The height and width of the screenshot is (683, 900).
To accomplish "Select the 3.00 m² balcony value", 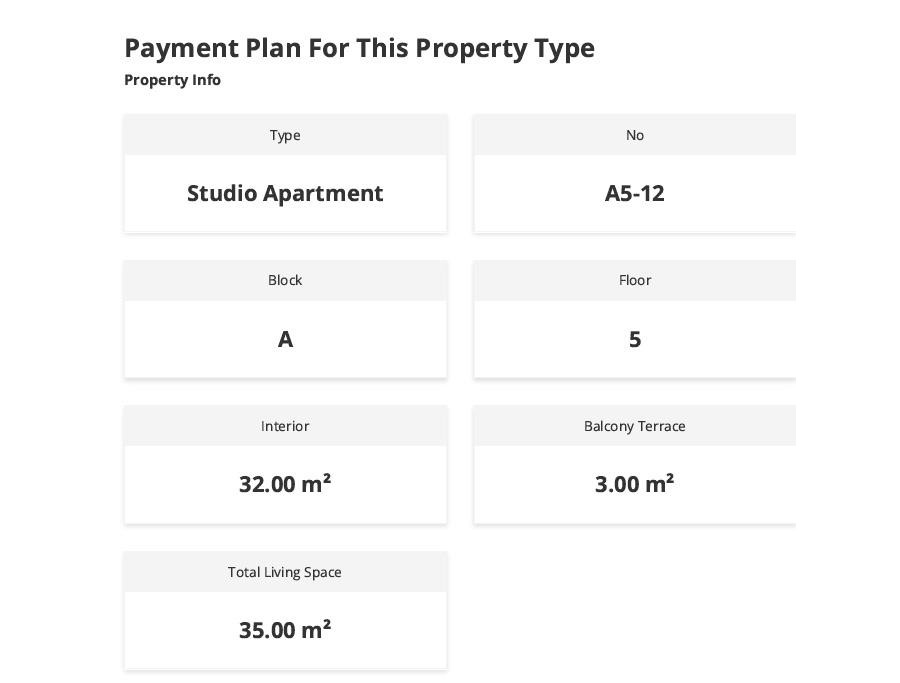I will click(x=635, y=484).
